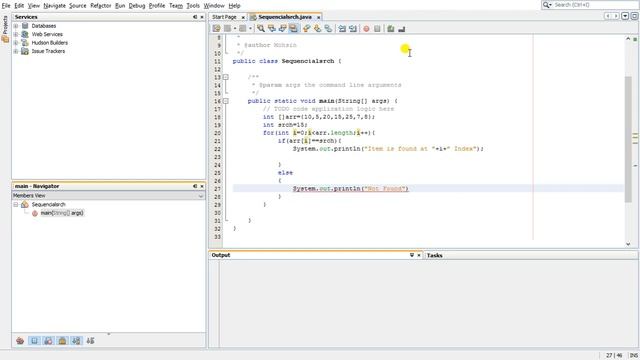Toggle Show Static Members in Navigator
The image size is (640, 360).
pyautogui.click(x=48, y=341)
